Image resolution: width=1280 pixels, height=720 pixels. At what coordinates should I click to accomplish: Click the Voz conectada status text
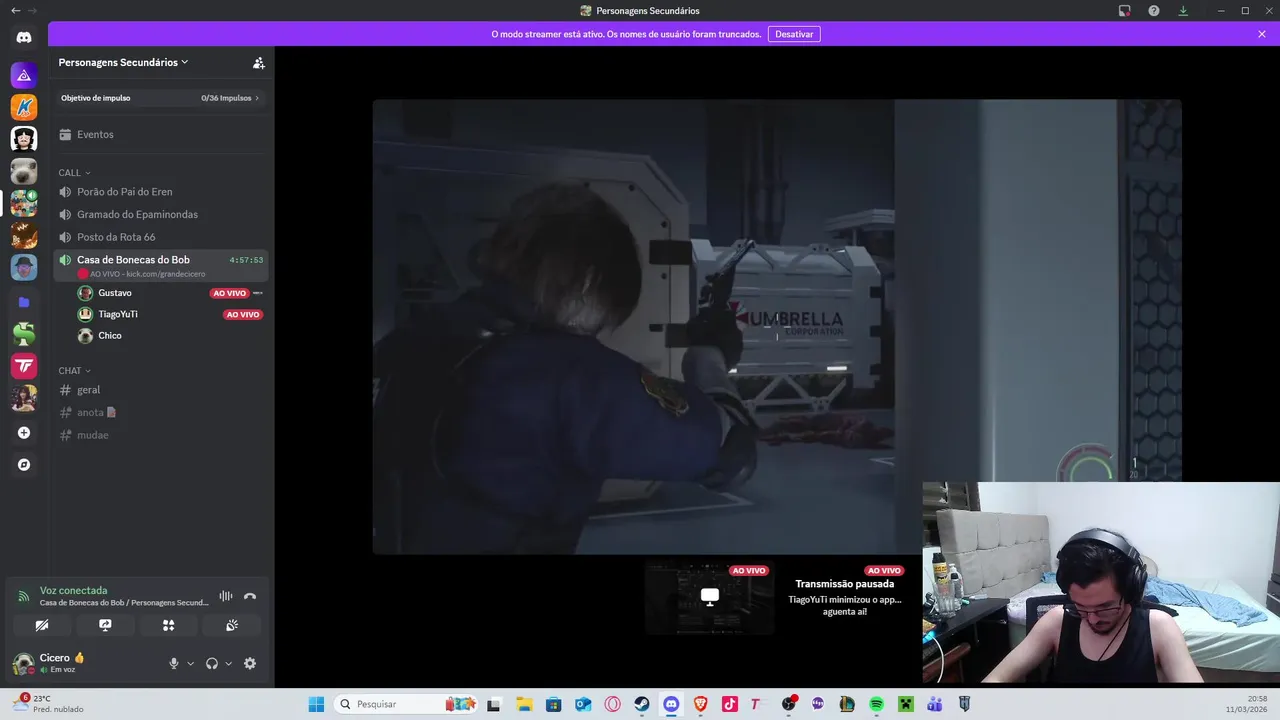pyautogui.click(x=73, y=590)
